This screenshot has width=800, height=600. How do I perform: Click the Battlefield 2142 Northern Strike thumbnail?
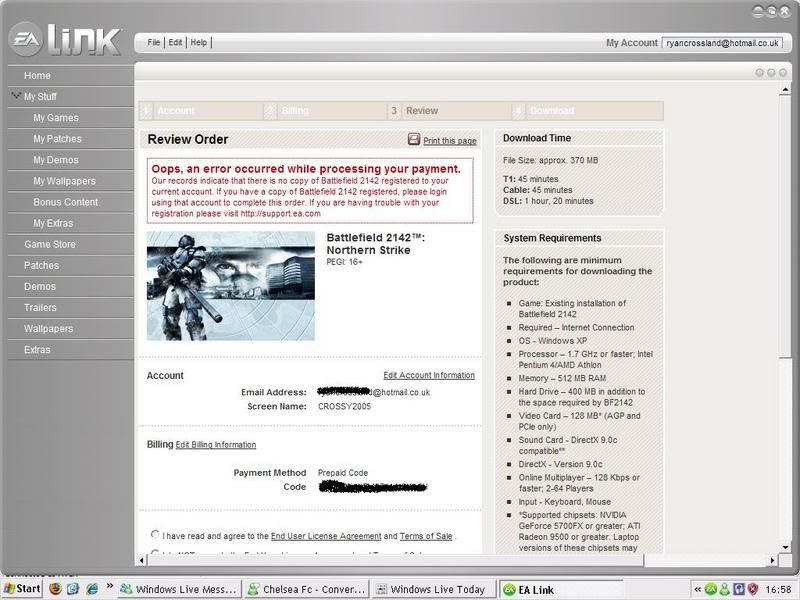[x=231, y=286]
